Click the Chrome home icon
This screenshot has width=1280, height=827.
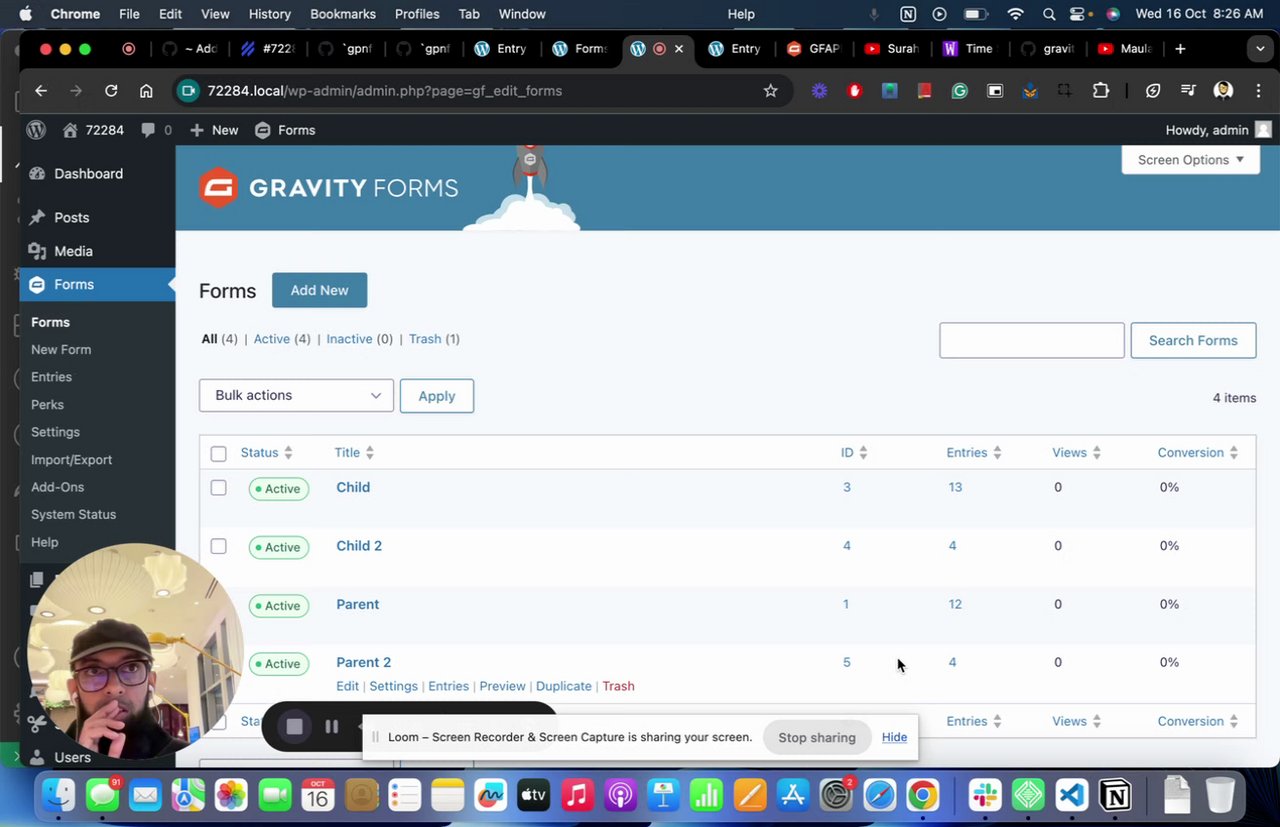[x=146, y=91]
